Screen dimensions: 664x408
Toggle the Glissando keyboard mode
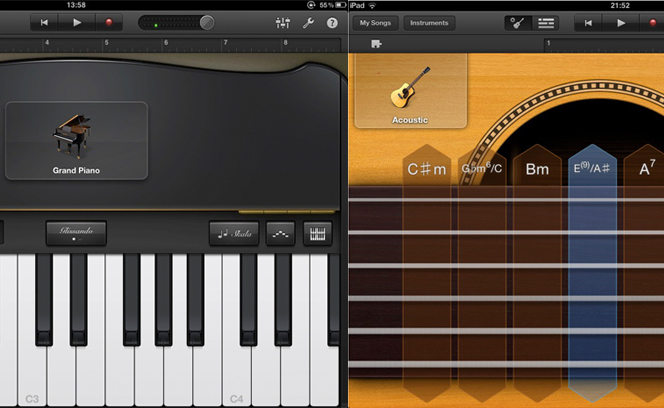(x=75, y=233)
